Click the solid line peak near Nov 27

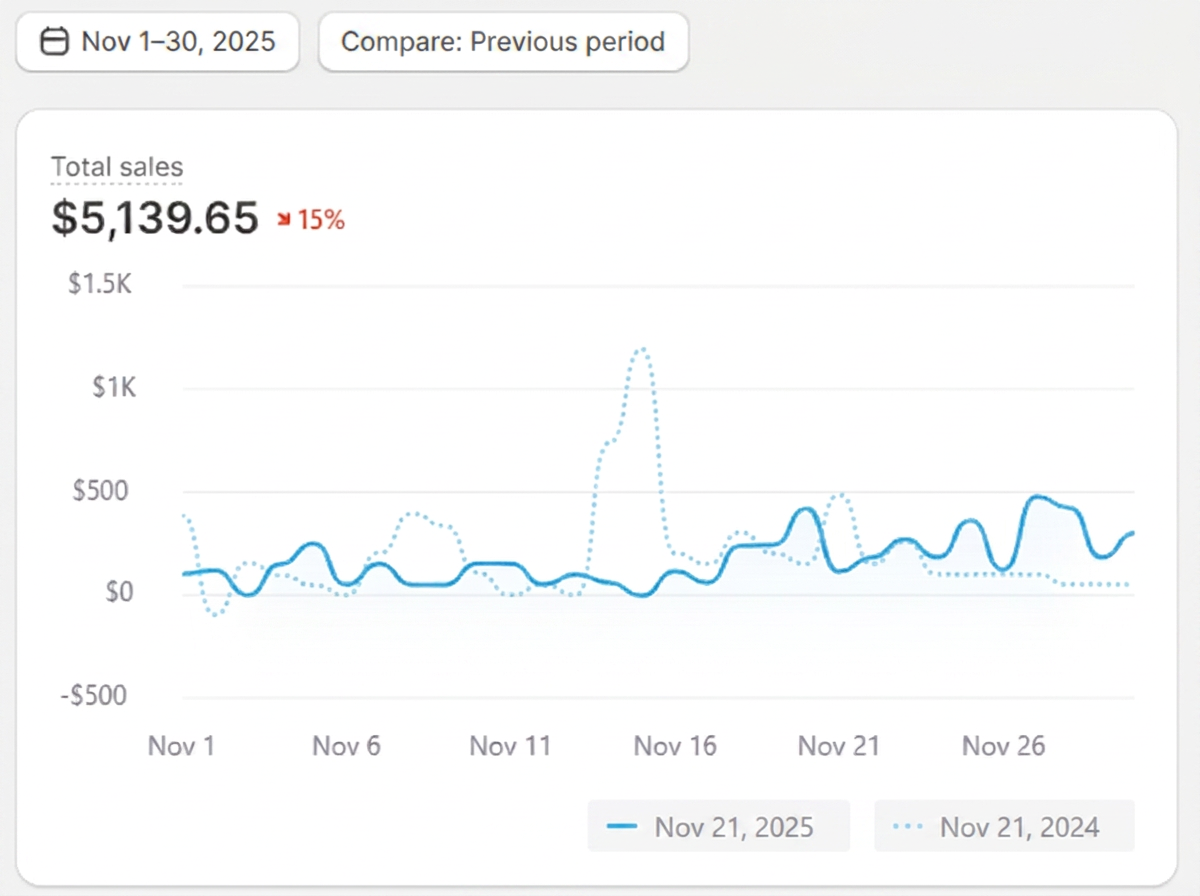pos(1036,497)
